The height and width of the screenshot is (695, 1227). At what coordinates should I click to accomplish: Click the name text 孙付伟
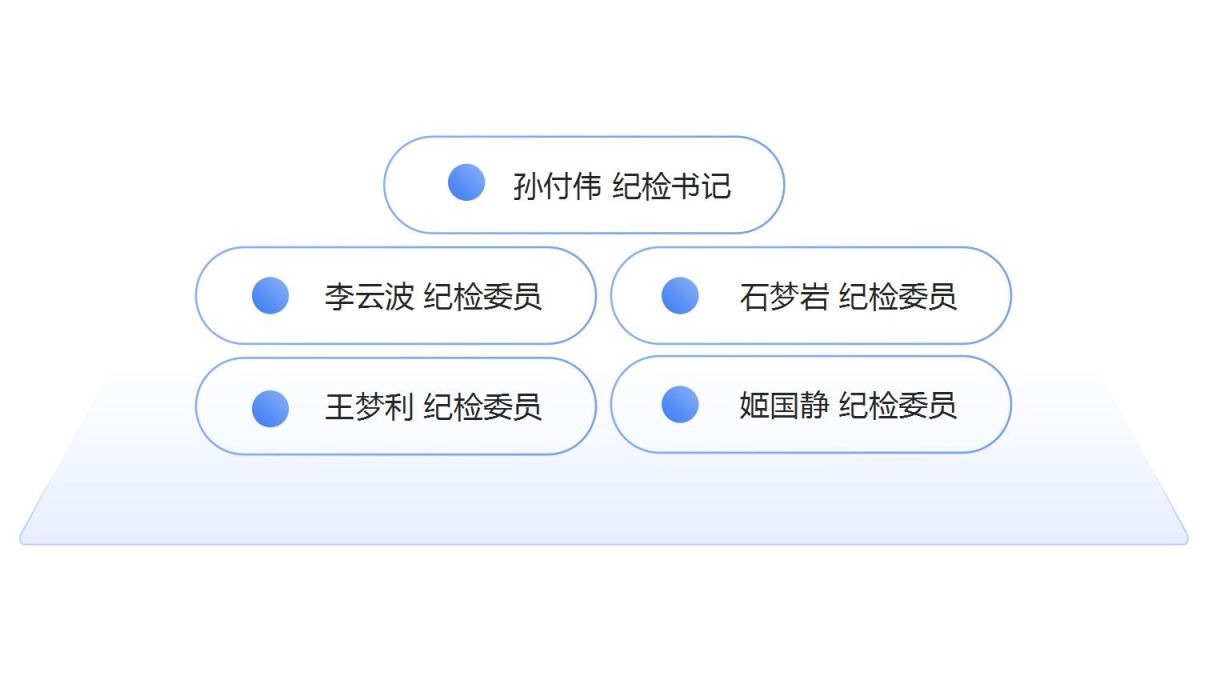557,186
